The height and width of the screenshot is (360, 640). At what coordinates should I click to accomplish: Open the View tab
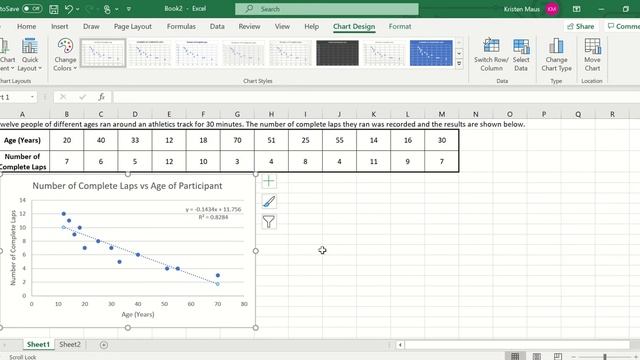[x=282, y=27]
